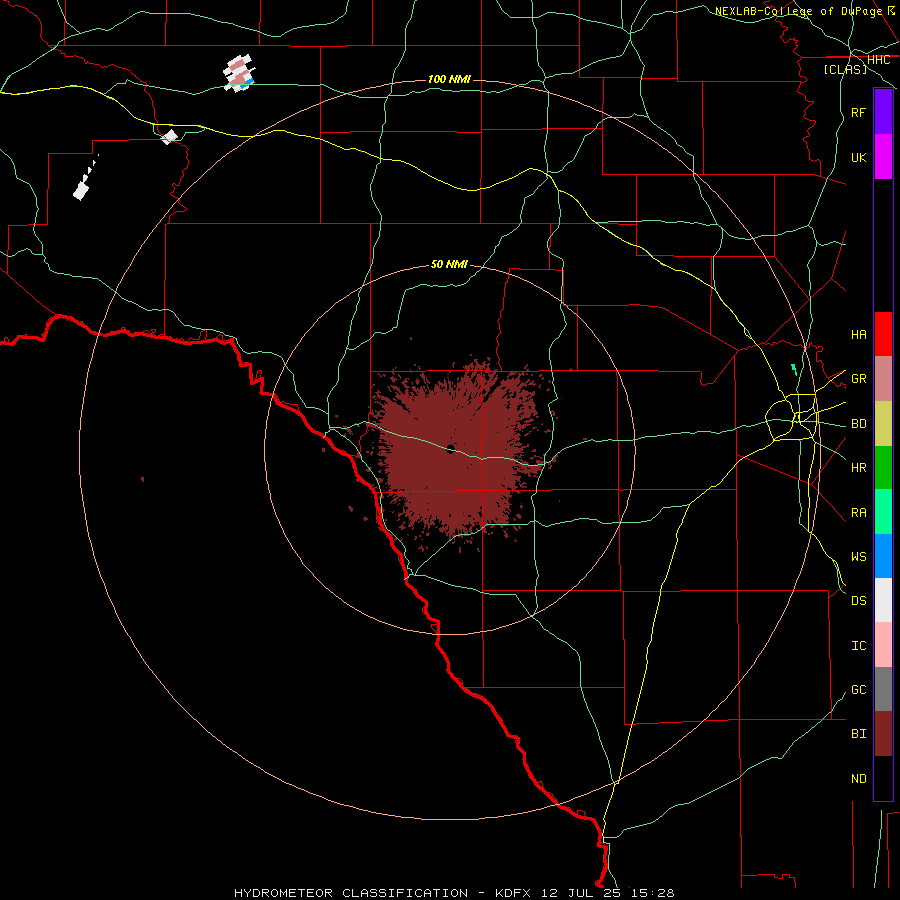Click the GC gray legend swatch
Screen dimensions: 900x900
(883, 689)
